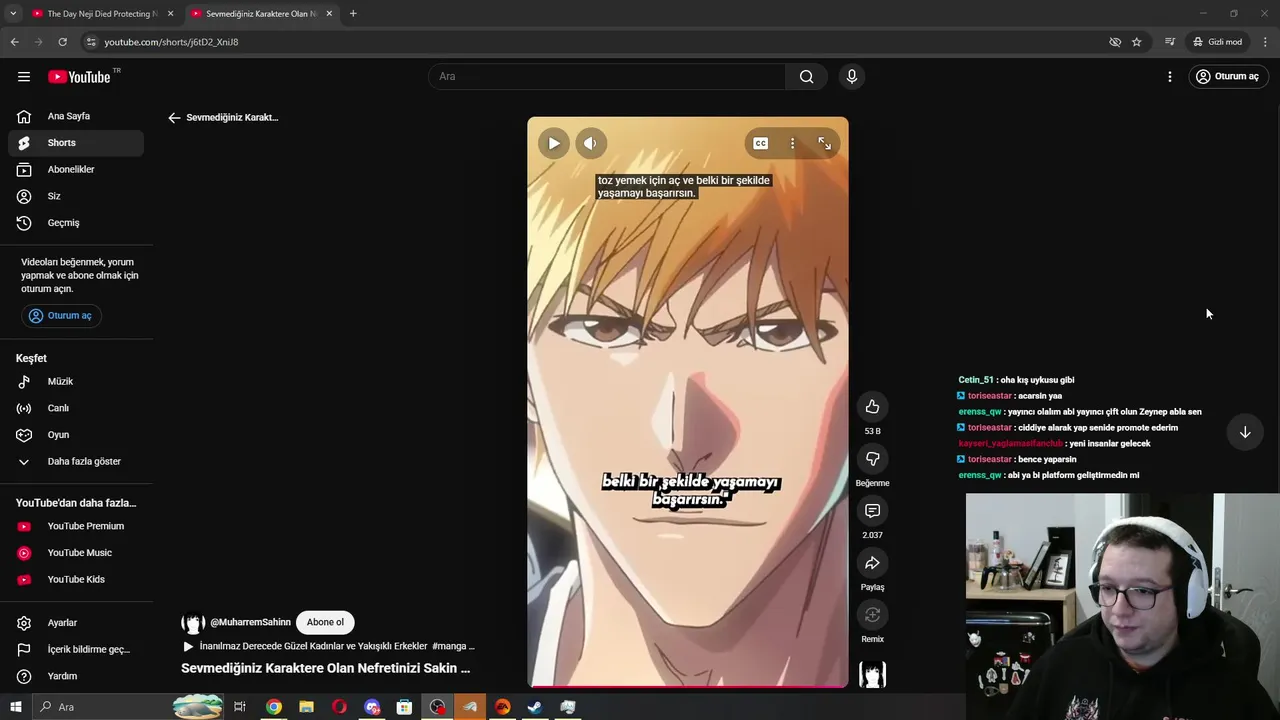Open Task View on the taskbar
1280x720 pixels.
pos(240,707)
